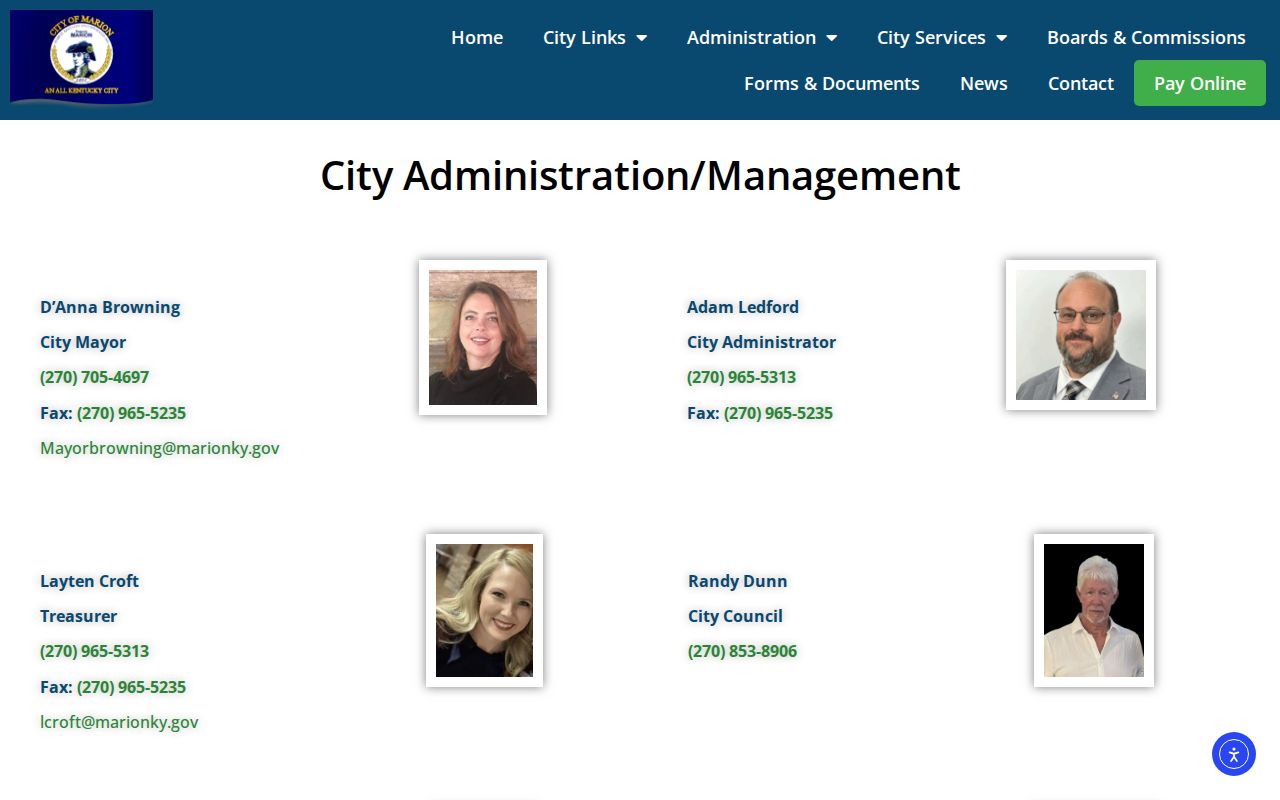Click Adam Ledford's phone (270) 965-5313
The height and width of the screenshot is (800, 1280).
[741, 377]
